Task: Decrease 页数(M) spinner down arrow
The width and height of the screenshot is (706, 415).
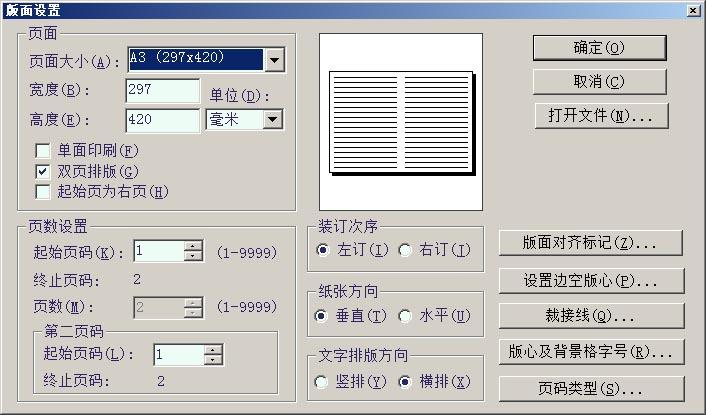Action: click(193, 312)
